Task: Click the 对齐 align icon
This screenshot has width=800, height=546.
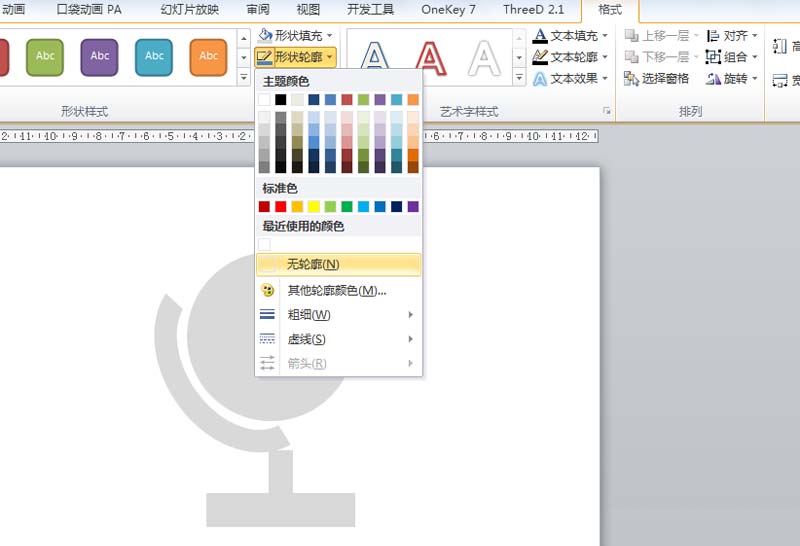Action: click(714, 36)
